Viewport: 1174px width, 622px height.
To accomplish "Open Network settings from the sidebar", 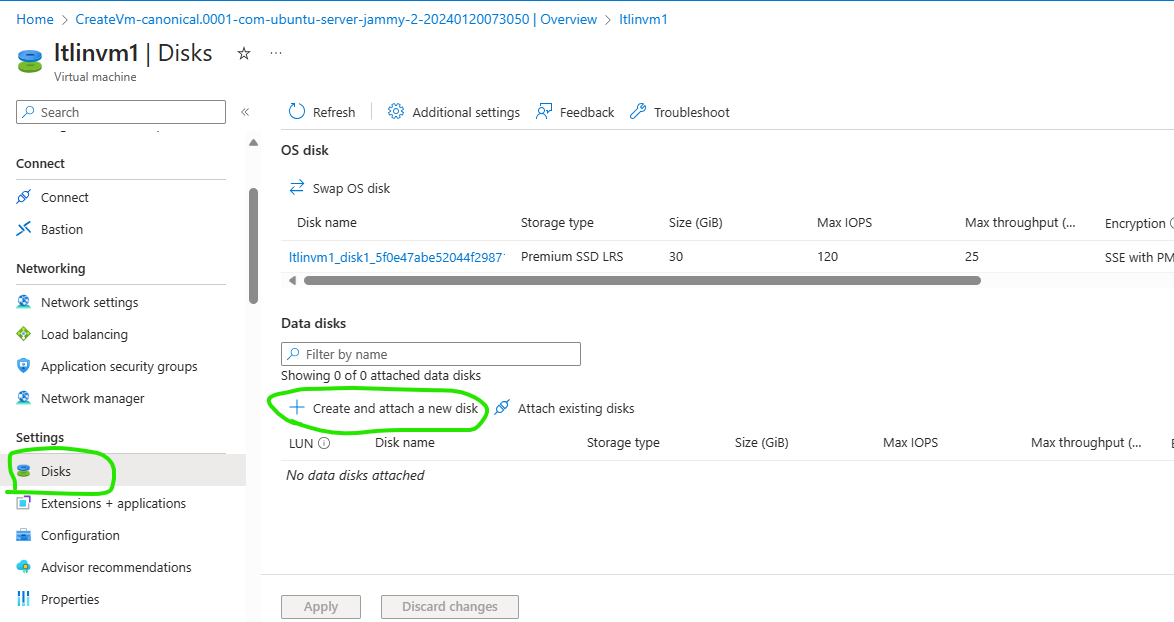I will coord(23,301).
